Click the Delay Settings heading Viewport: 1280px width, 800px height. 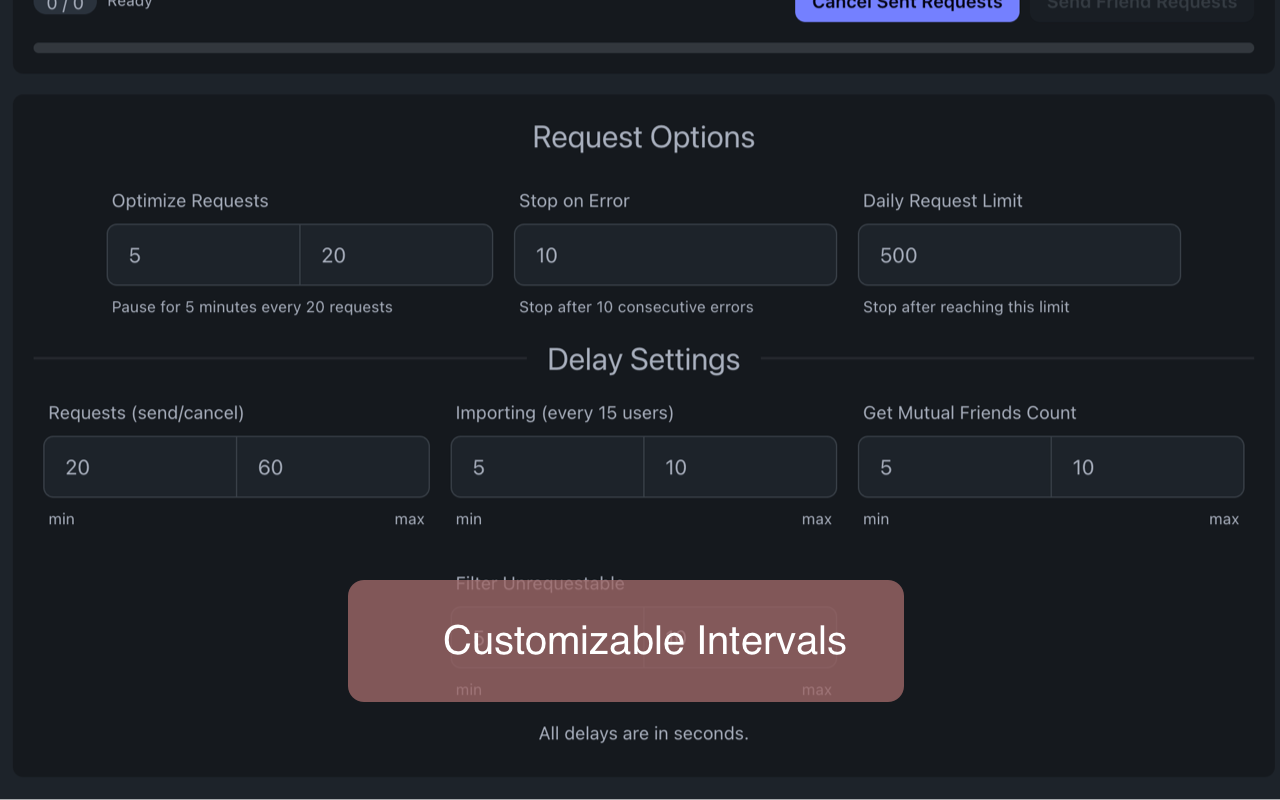643,360
